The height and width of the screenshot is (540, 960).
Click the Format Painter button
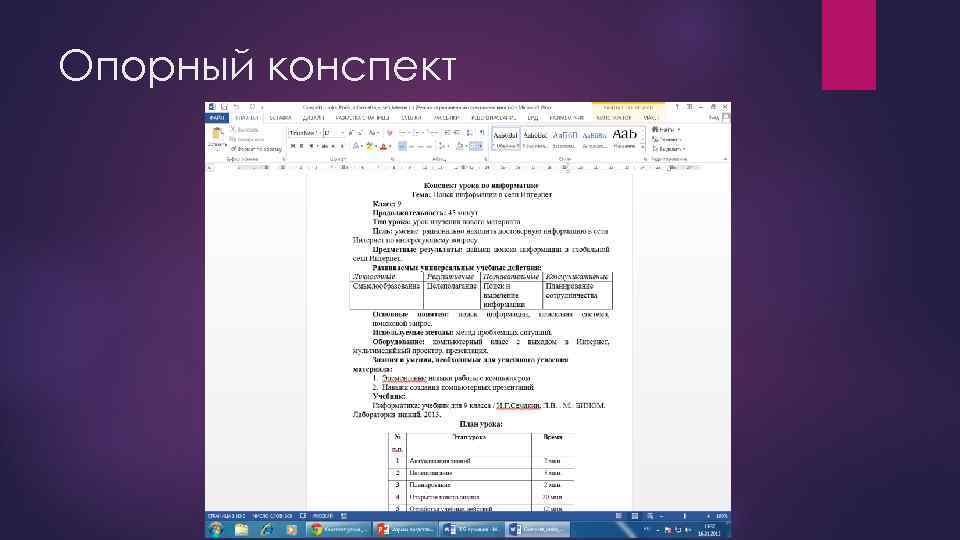tap(256, 149)
